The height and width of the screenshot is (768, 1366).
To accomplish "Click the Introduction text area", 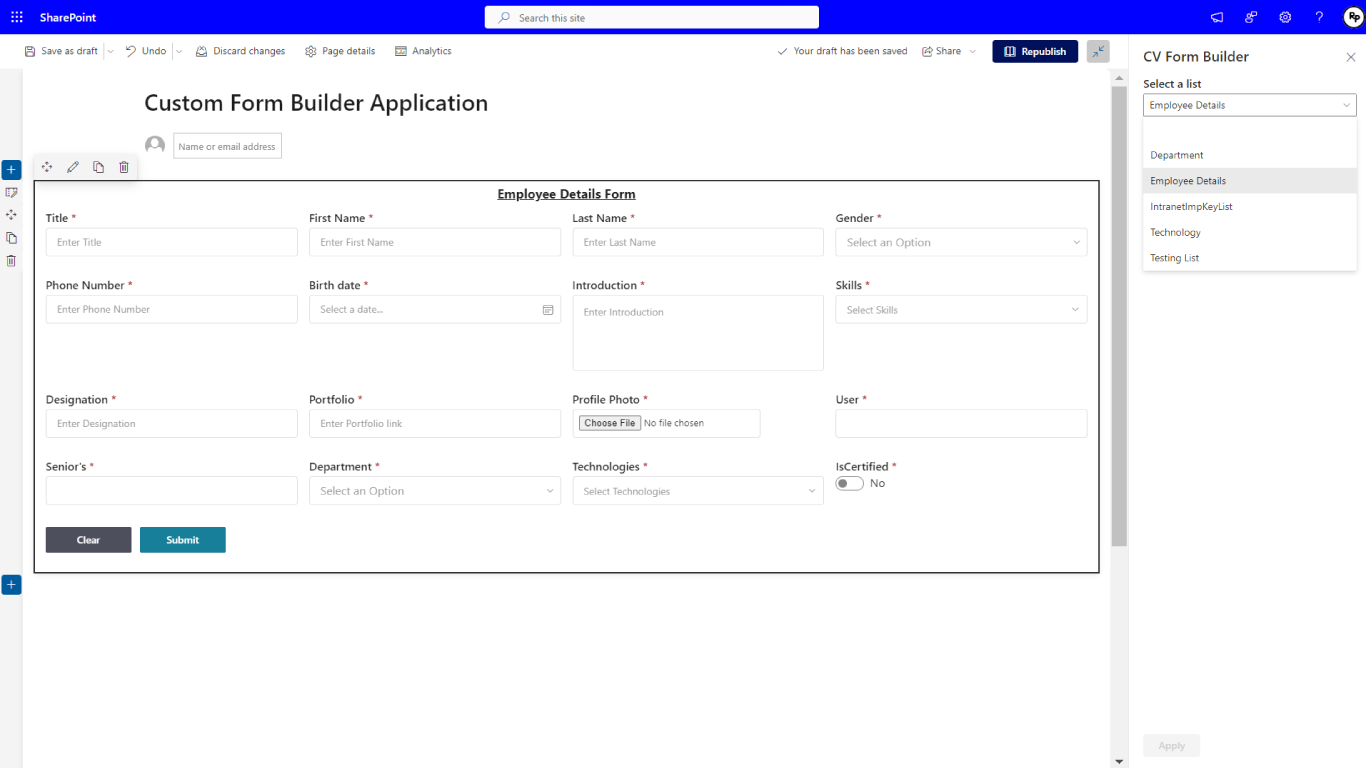I will pos(698,333).
